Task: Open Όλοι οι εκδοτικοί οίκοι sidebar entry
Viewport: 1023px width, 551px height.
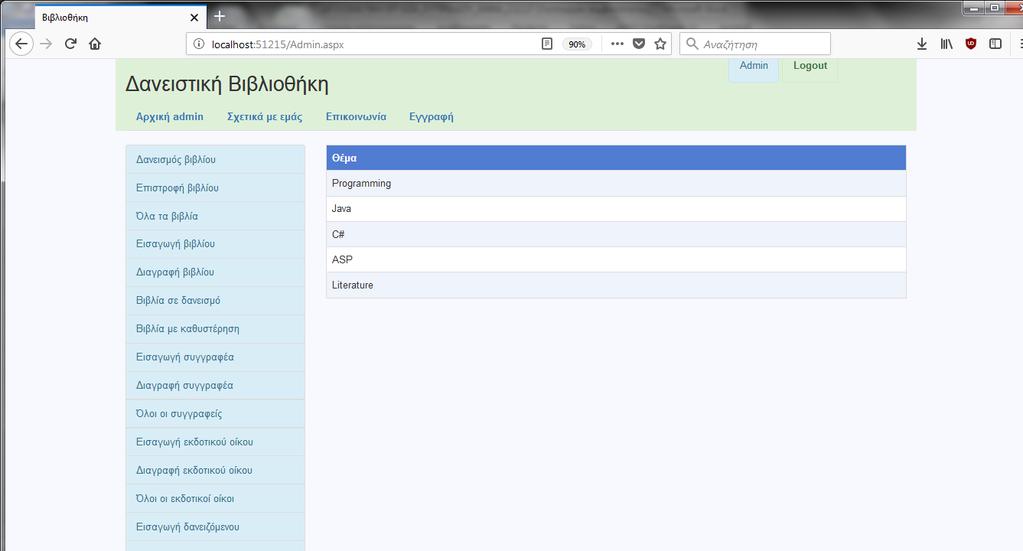Action: pyautogui.click(x=215, y=498)
